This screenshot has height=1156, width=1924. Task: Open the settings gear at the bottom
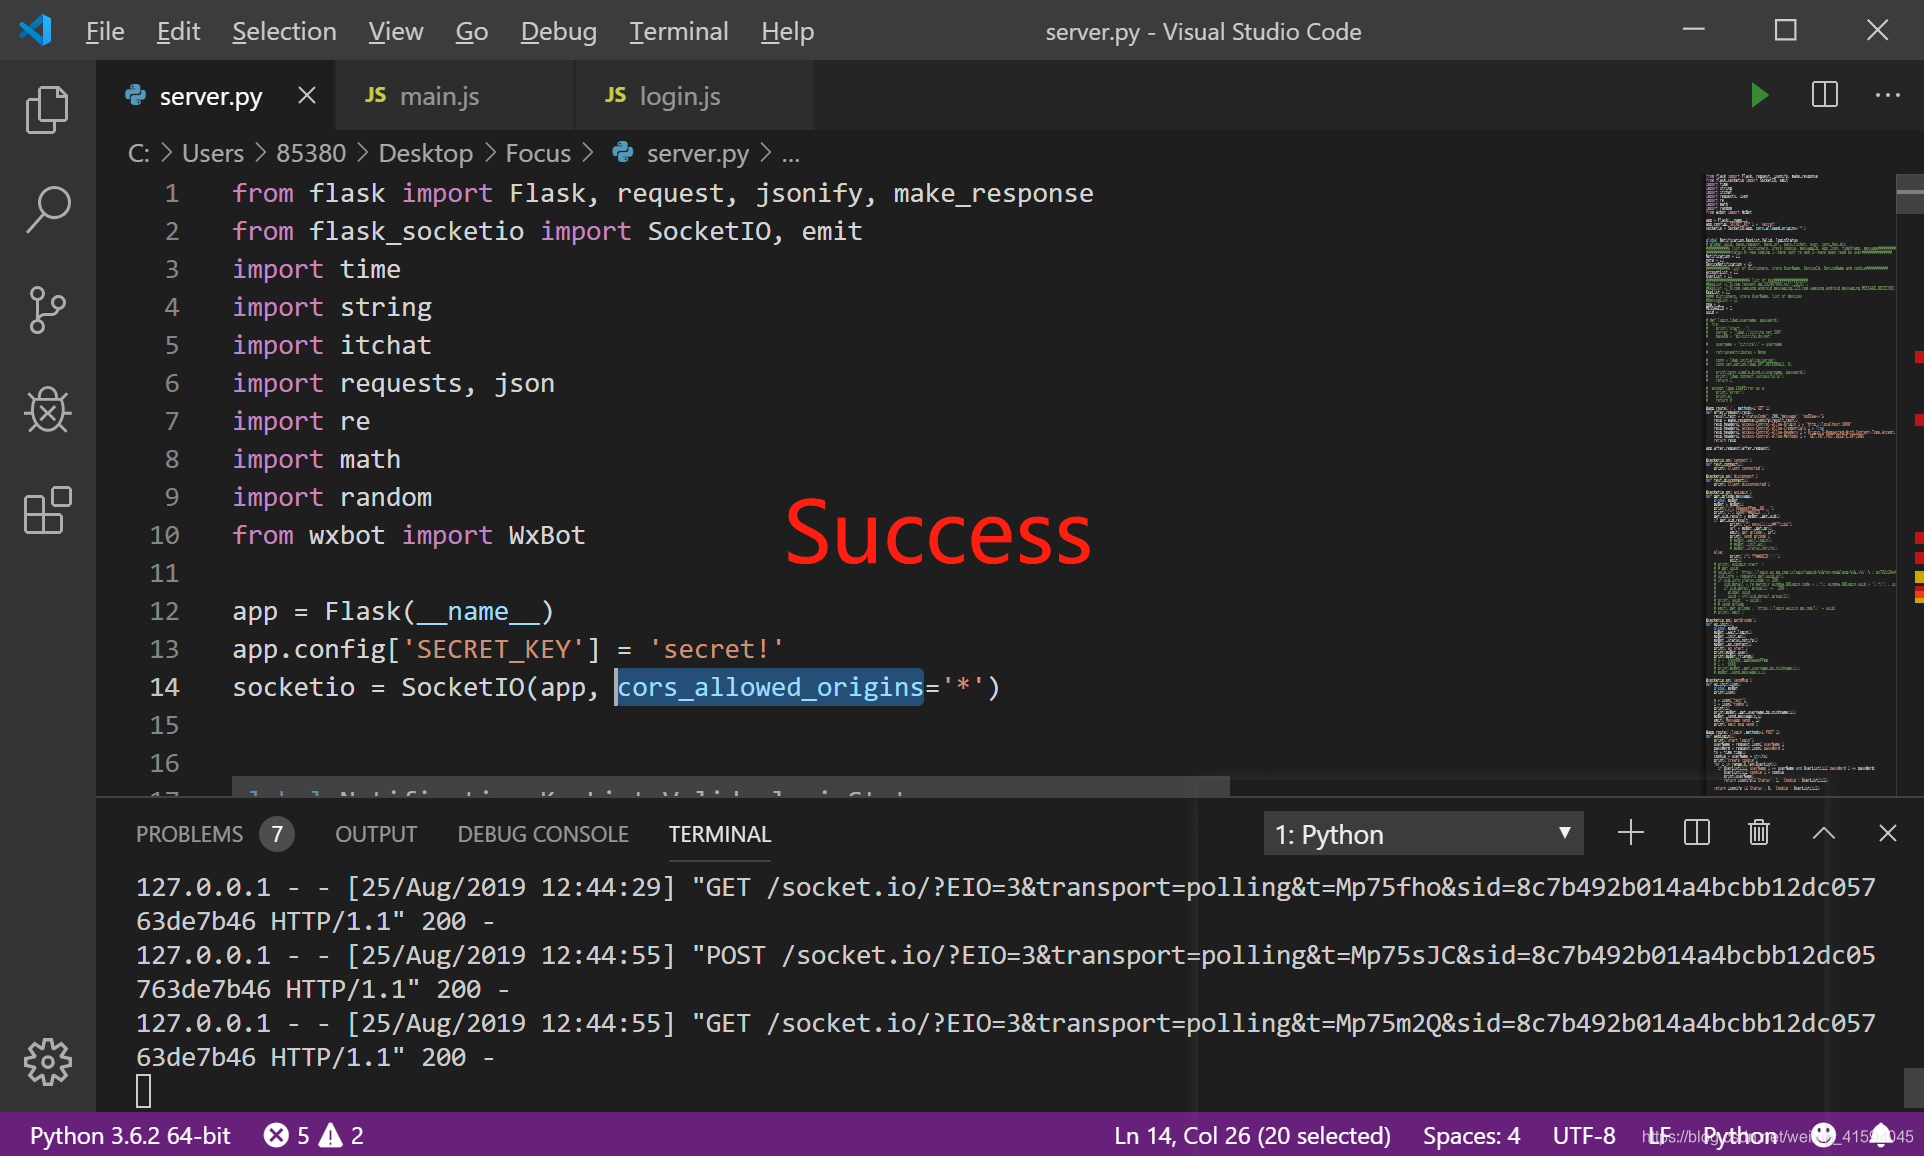pyautogui.click(x=47, y=1062)
